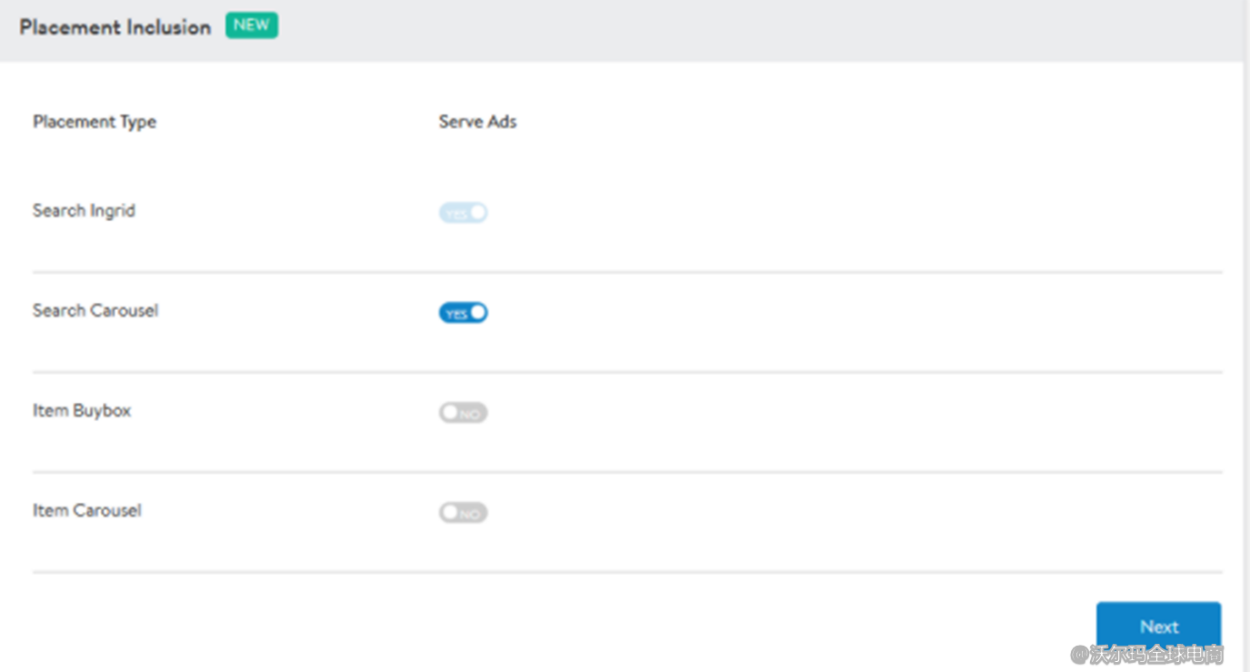Viewport: 1250px width, 672px height.
Task: Click the green NEW badge
Action: click(252, 26)
